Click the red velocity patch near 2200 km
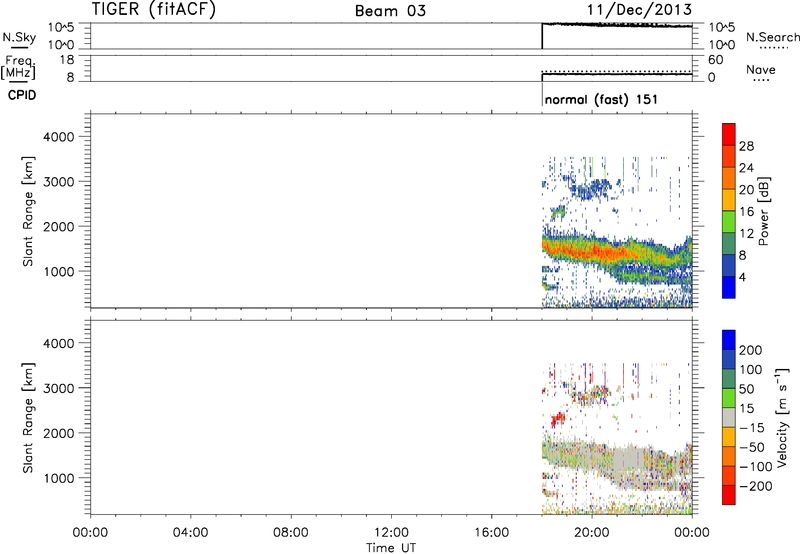The width and height of the screenshot is (800, 554). pyautogui.click(x=558, y=420)
